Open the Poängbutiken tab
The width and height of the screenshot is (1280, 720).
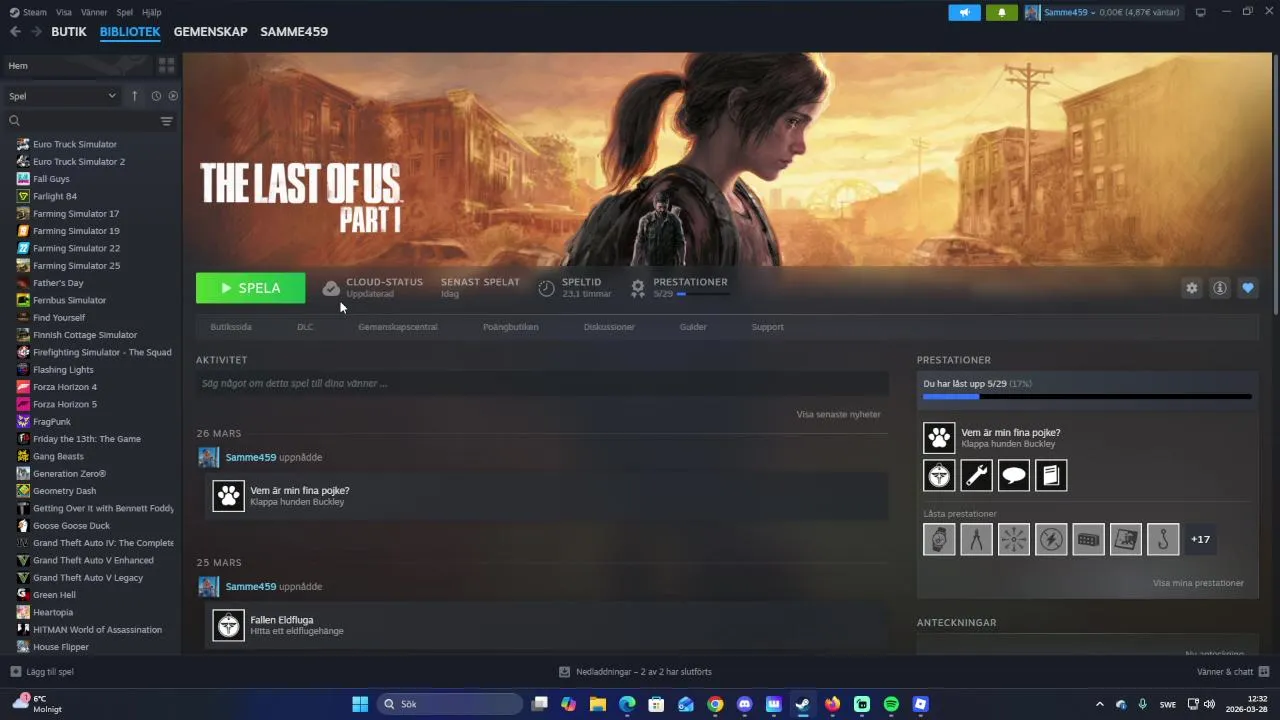click(510, 327)
